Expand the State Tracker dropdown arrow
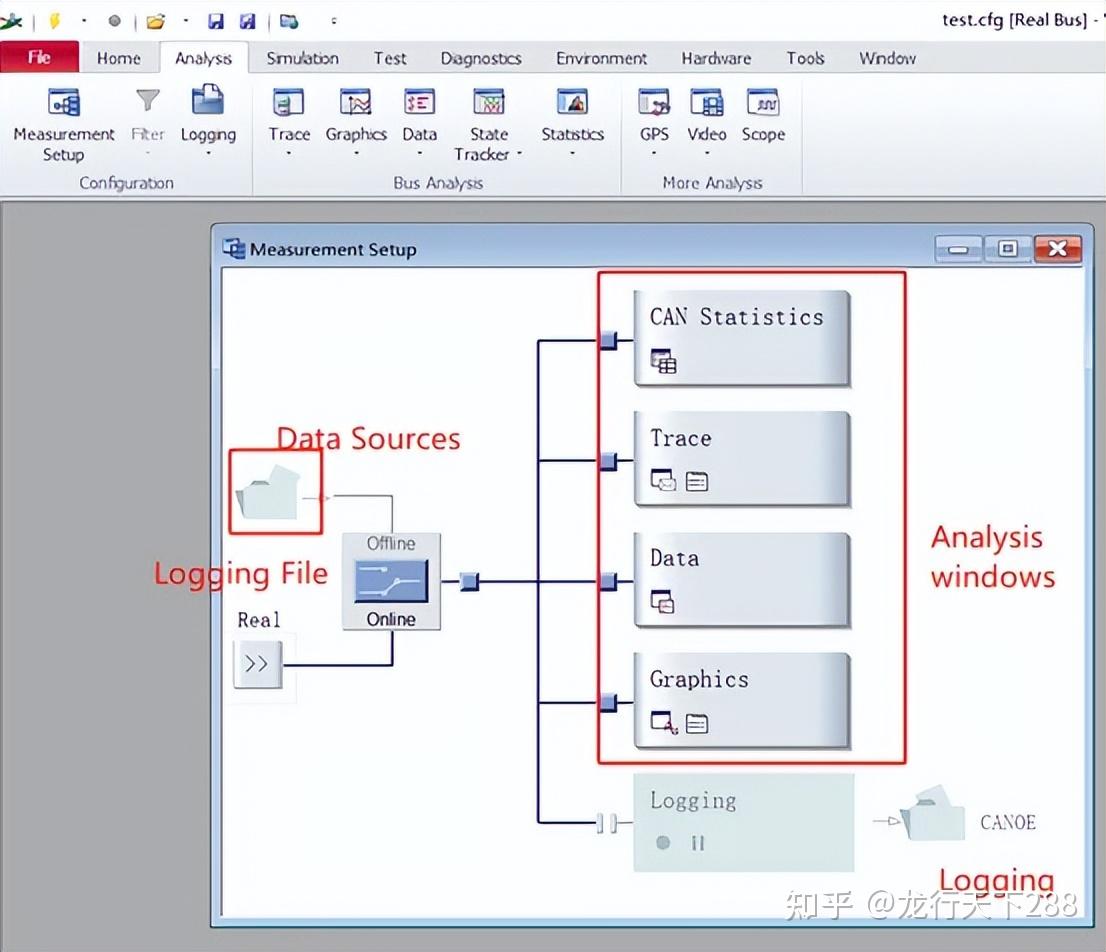This screenshot has width=1106, height=952. click(x=520, y=154)
